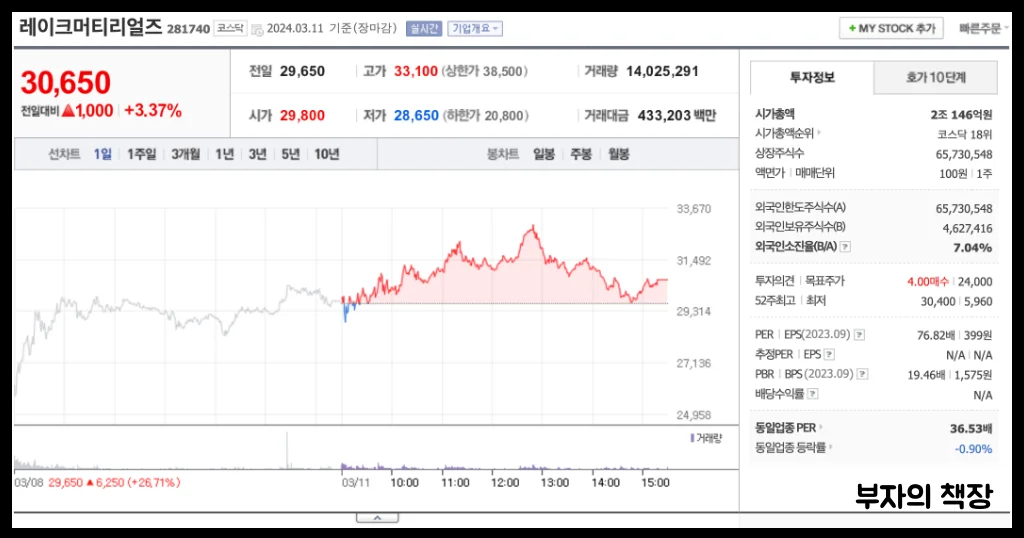Open help icon beside 외국인소진율(B/A)
The width and height of the screenshot is (1024, 538).
[x=845, y=247]
